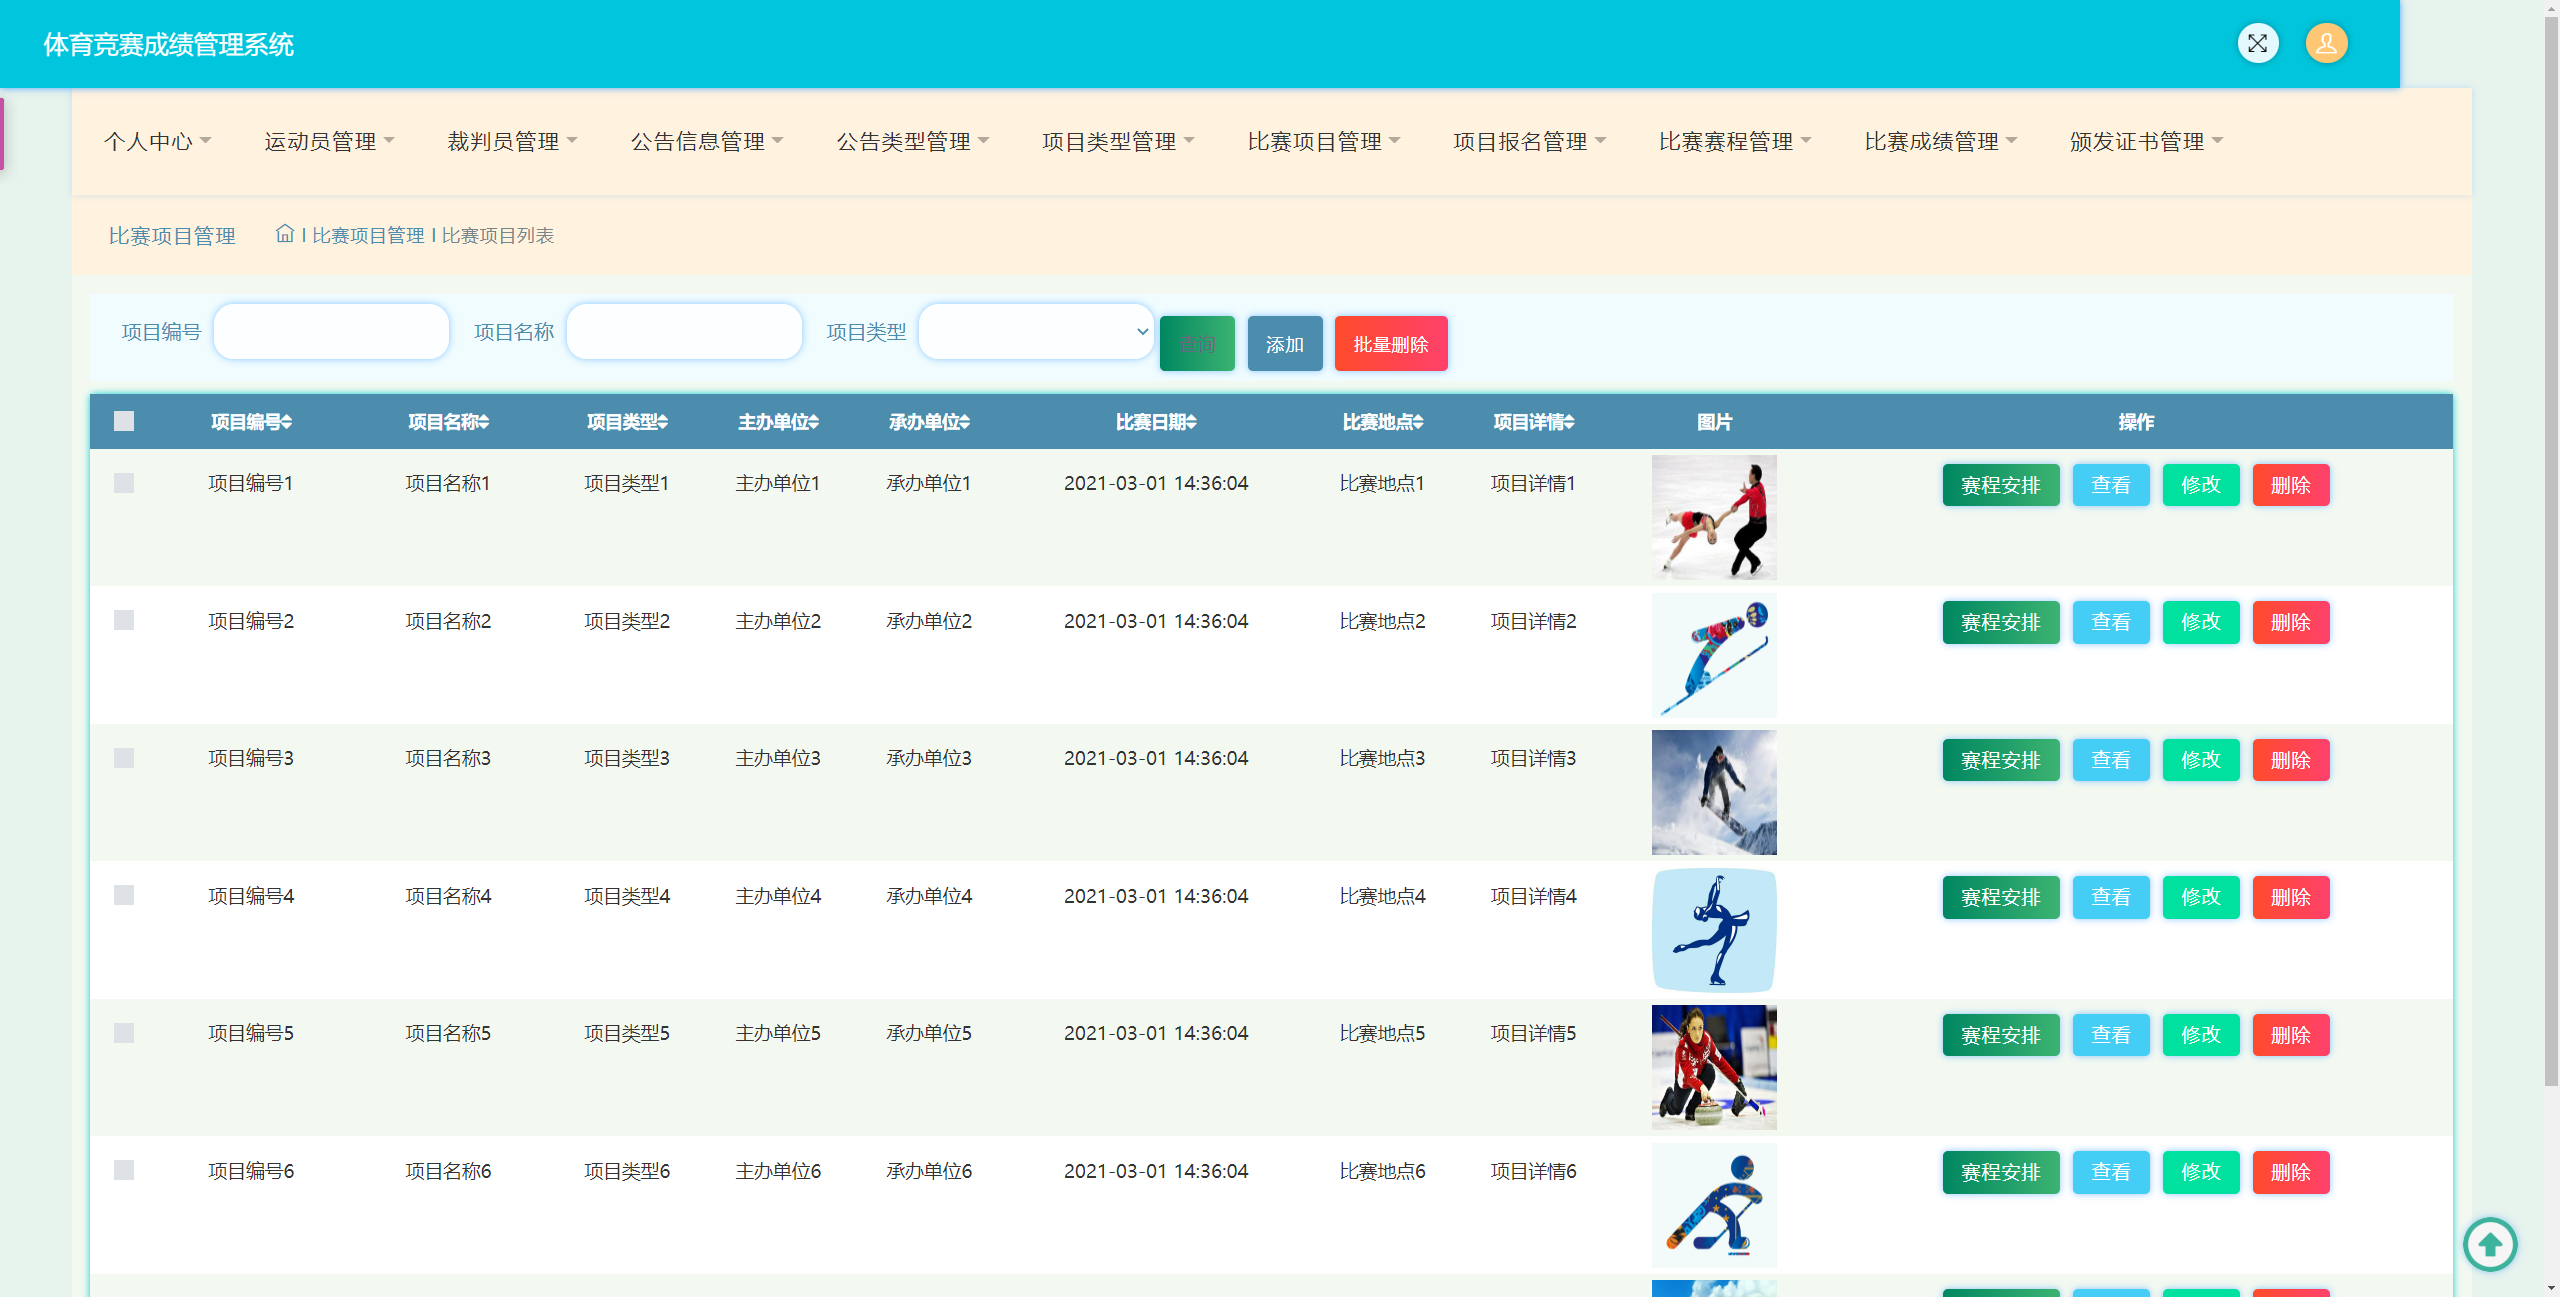This screenshot has width=2560, height=1297.
Task: Check the checkbox for 项目编号1 row
Action: coord(124,483)
